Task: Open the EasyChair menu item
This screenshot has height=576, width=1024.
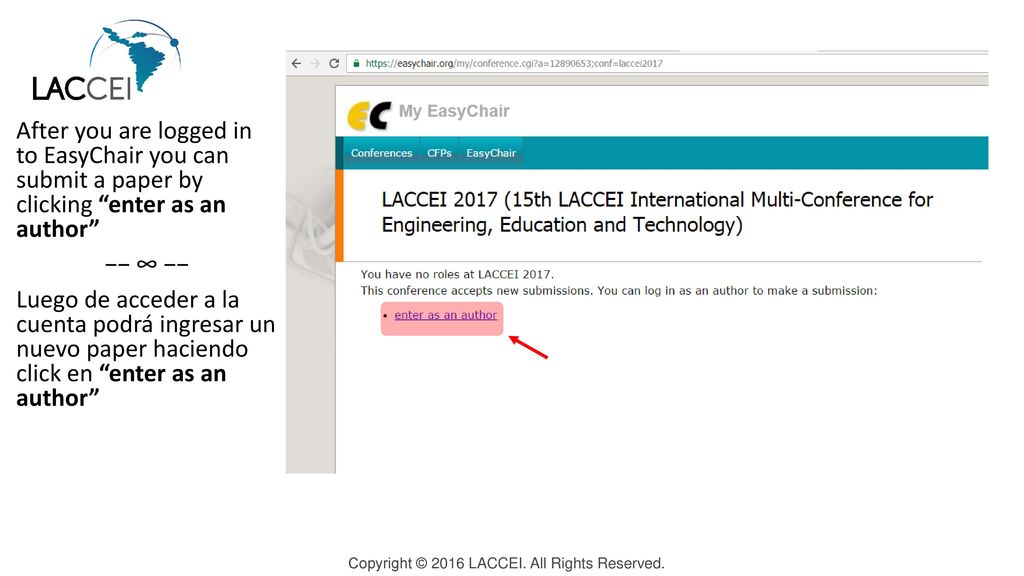Action: [x=491, y=153]
